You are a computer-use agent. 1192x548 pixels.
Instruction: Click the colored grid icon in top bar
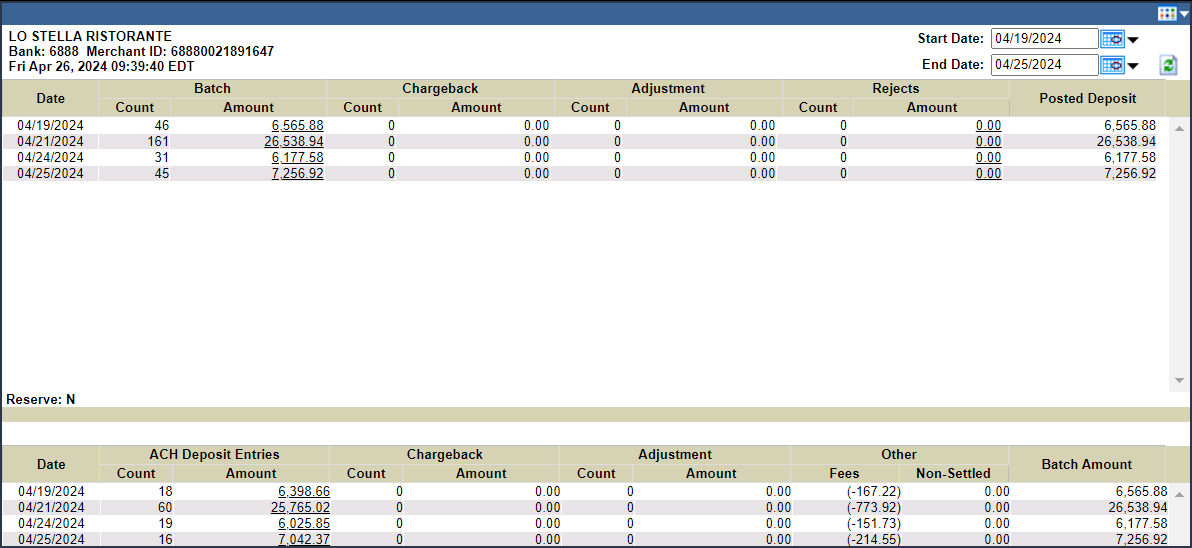pos(1166,13)
